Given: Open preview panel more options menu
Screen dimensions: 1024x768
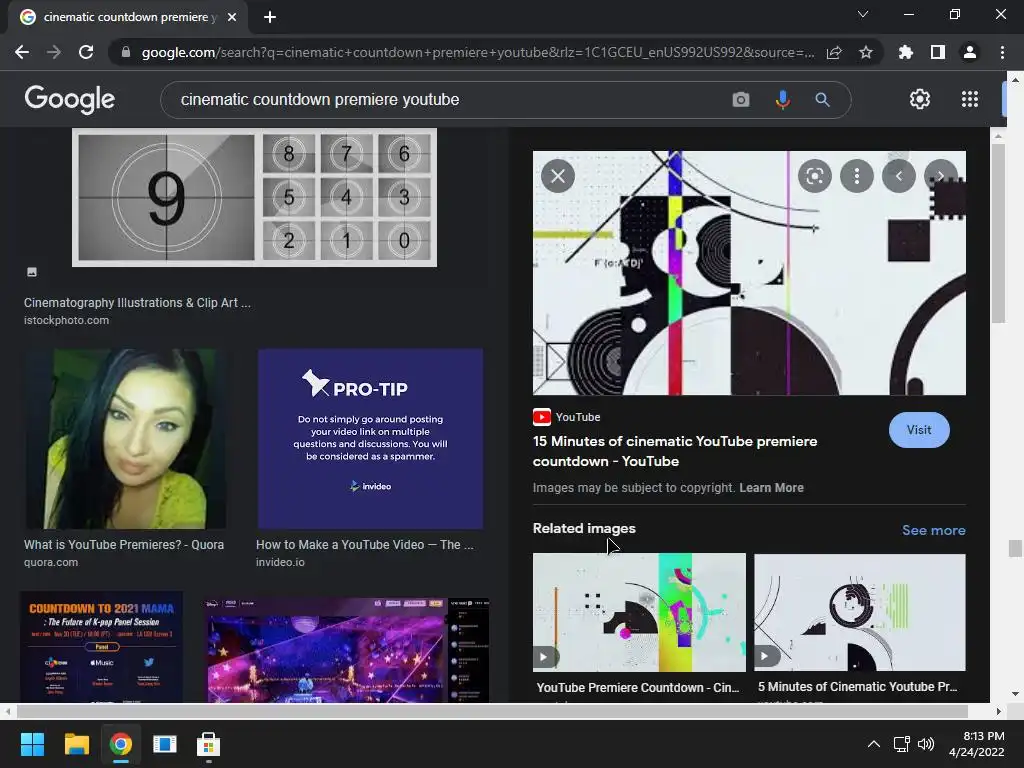Looking at the screenshot, I should 857,176.
